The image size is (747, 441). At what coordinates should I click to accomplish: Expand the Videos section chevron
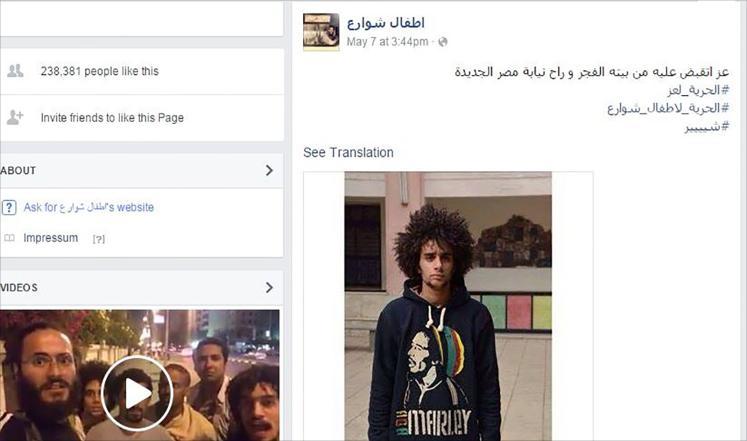(269, 287)
